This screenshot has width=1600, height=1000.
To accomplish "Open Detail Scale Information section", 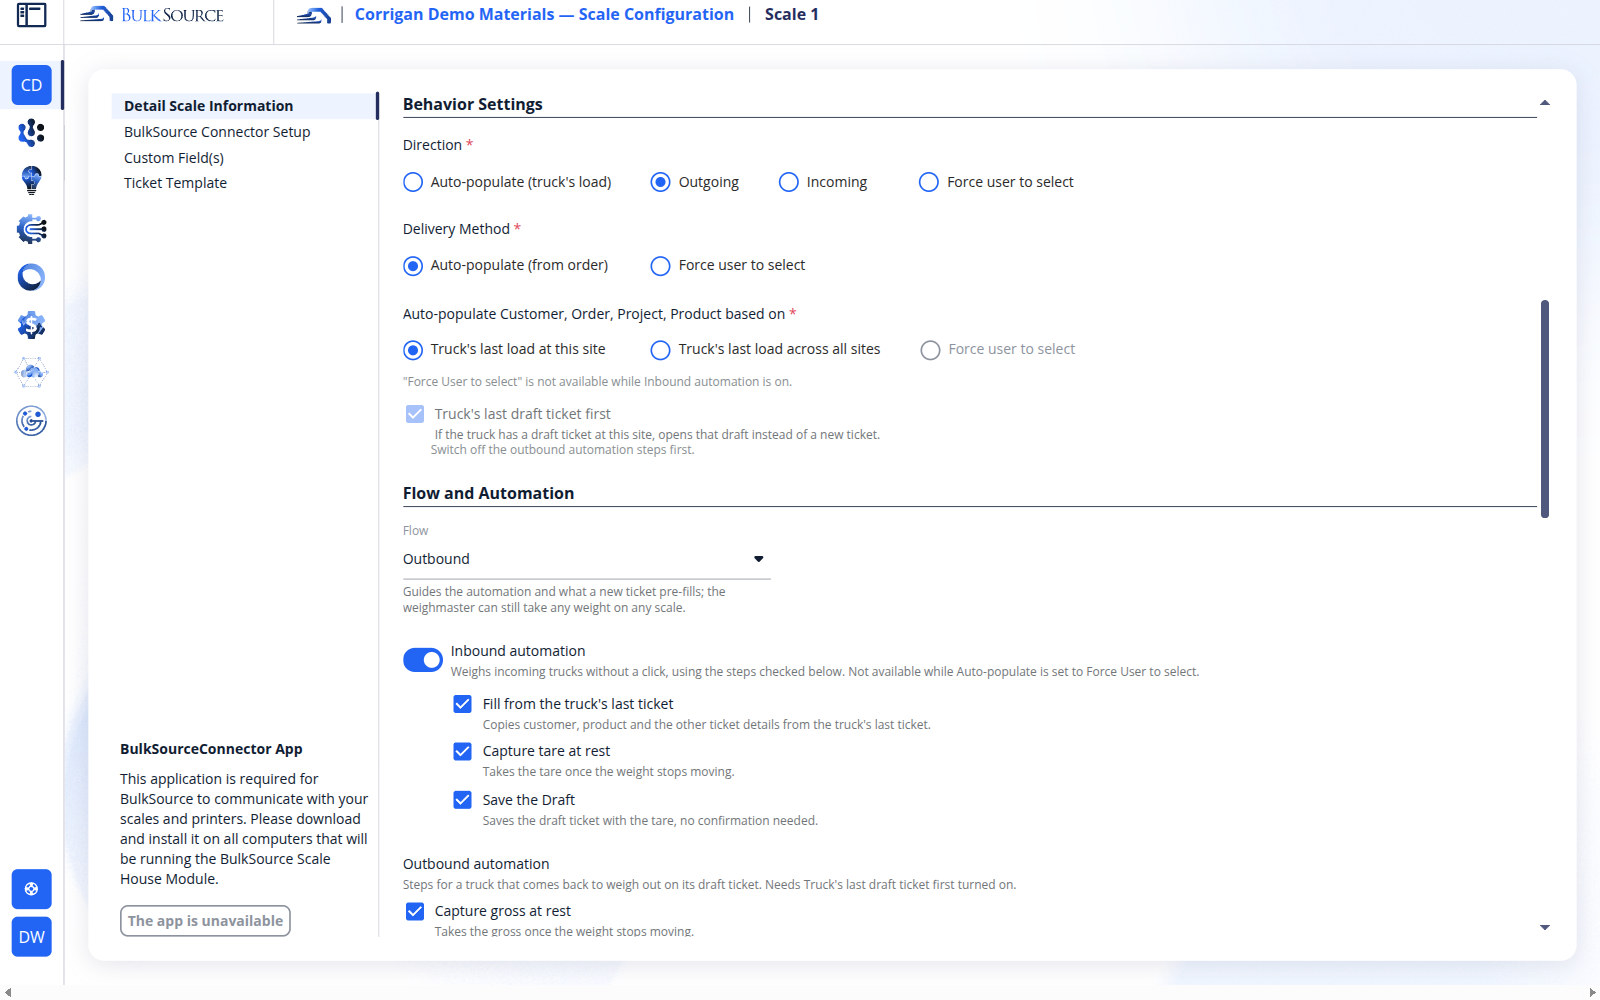I will pyautogui.click(x=245, y=106).
